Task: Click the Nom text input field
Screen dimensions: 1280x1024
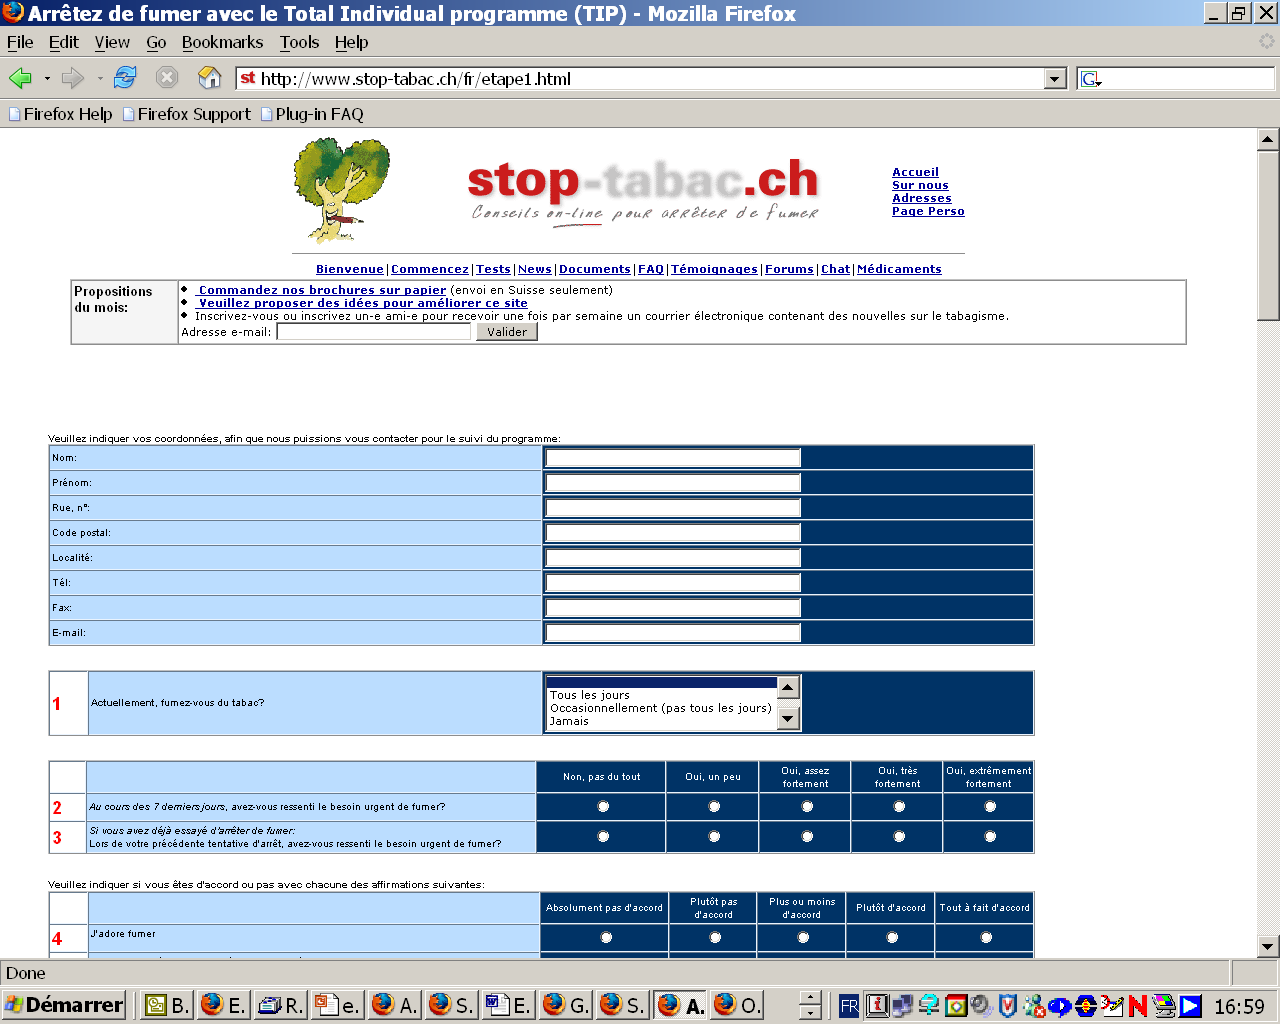Action: (673, 458)
